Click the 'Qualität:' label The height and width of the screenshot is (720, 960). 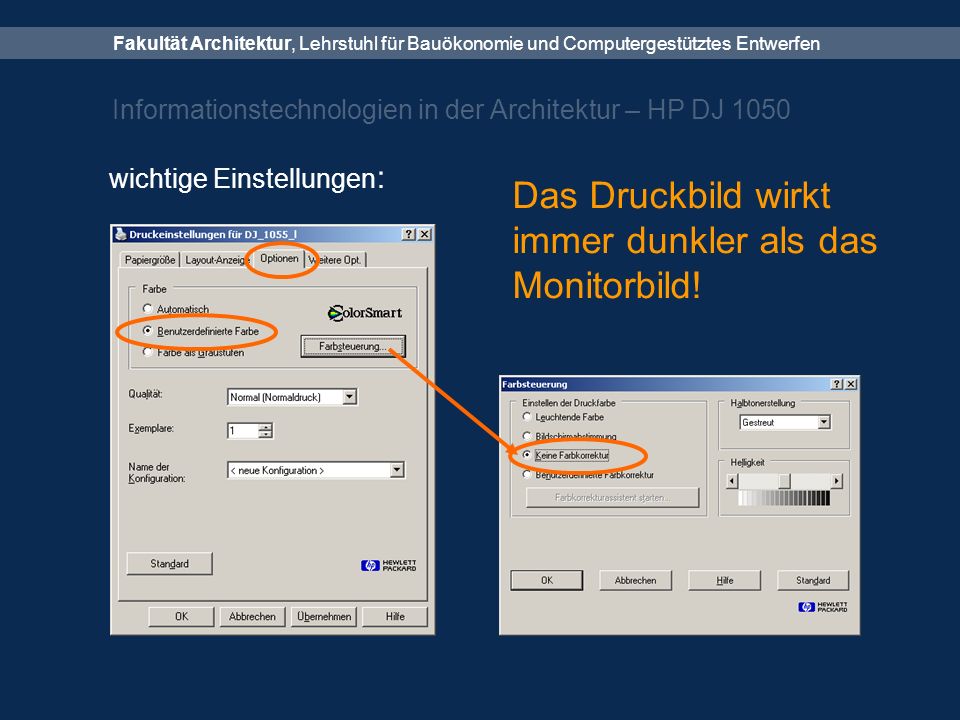[x=145, y=394]
